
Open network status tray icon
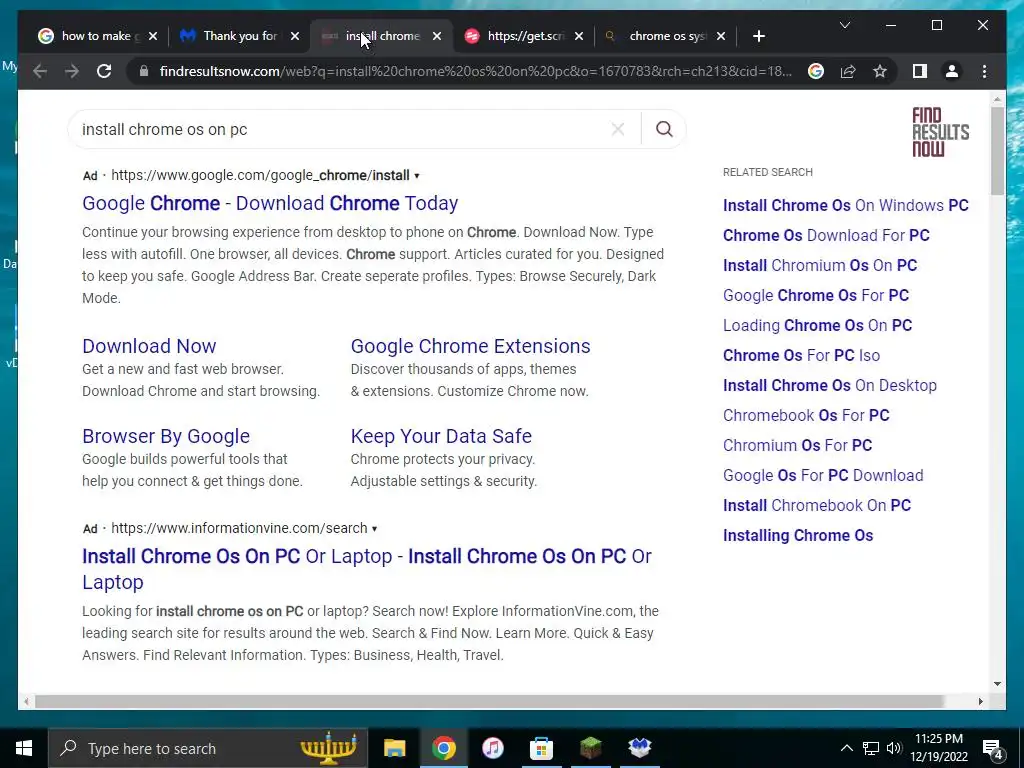click(x=871, y=748)
